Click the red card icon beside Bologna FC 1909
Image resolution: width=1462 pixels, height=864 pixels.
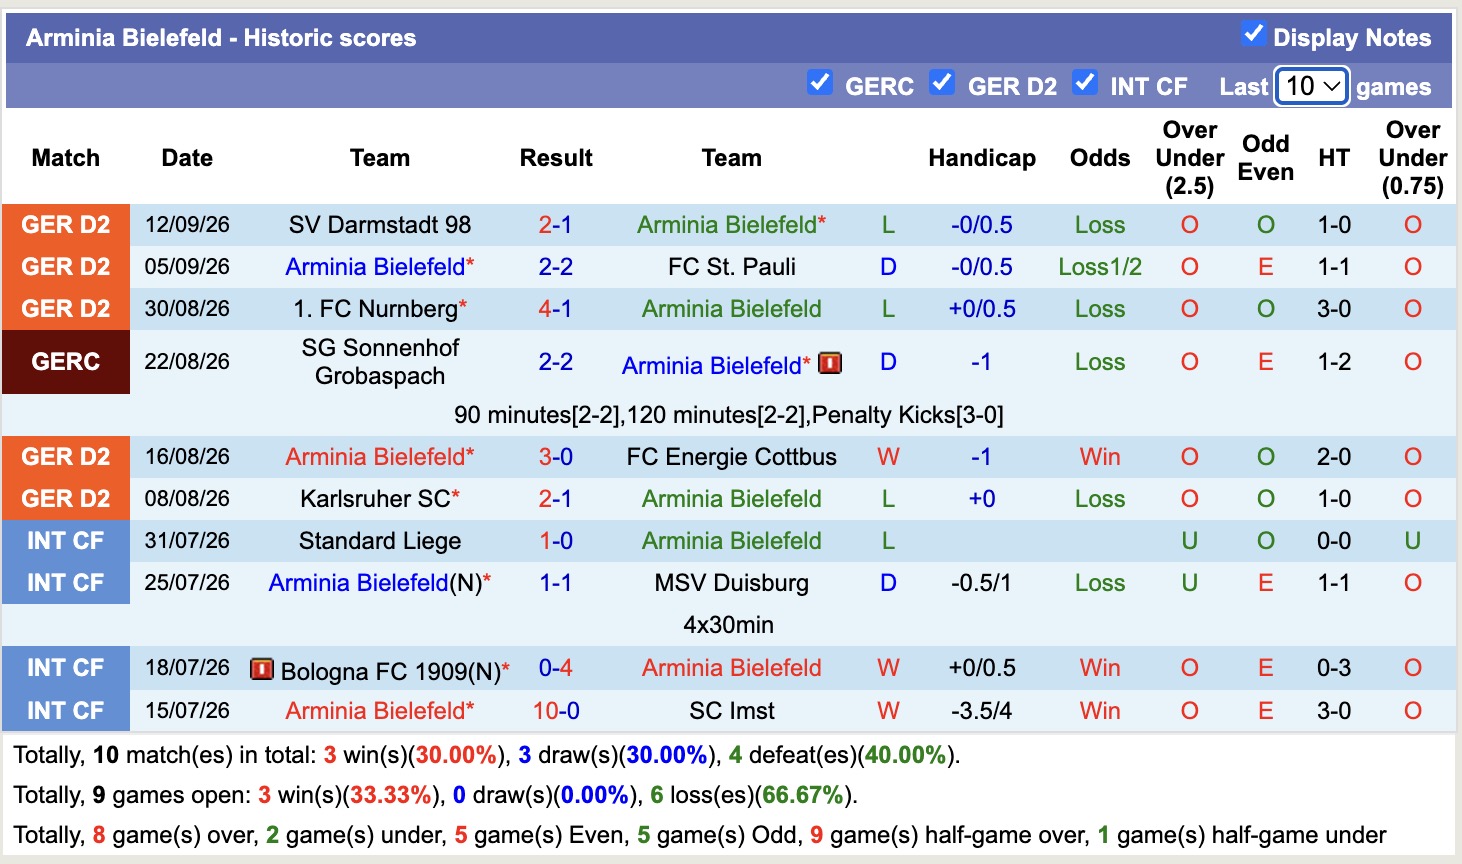(x=262, y=669)
